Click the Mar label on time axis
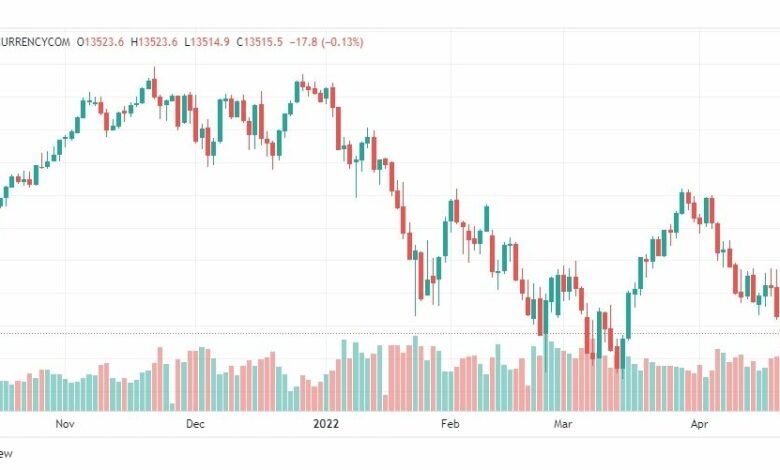The width and height of the screenshot is (780, 470). pos(563,424)
